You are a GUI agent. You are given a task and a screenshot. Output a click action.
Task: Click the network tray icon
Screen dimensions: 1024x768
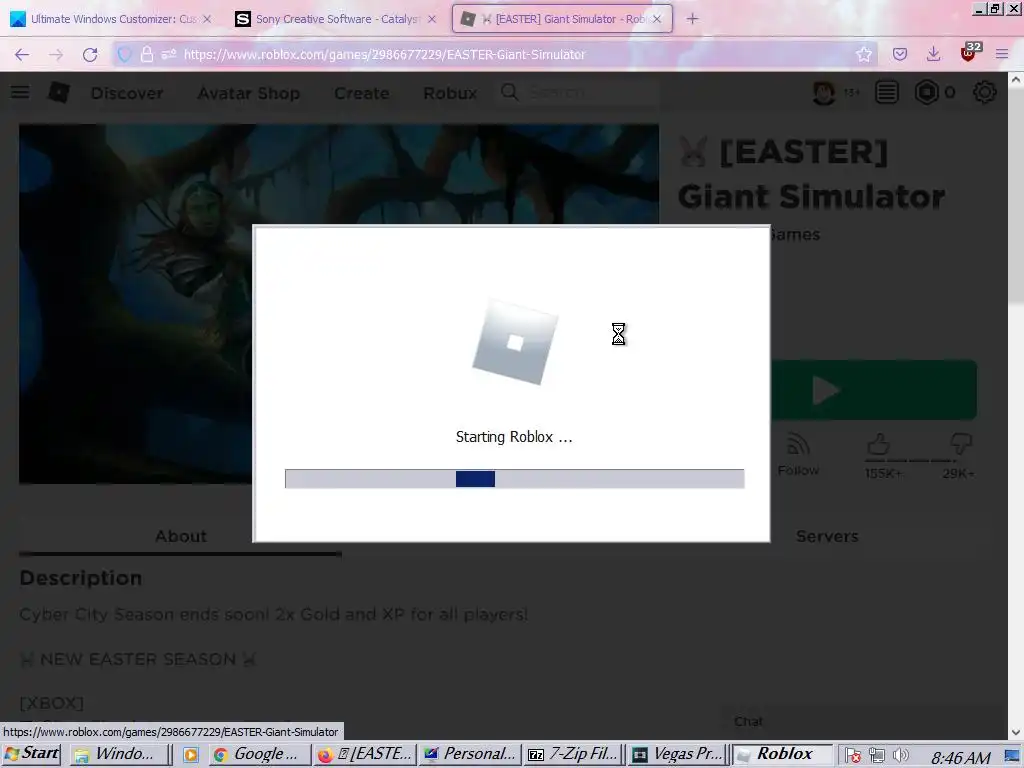[x=877, y=756]
